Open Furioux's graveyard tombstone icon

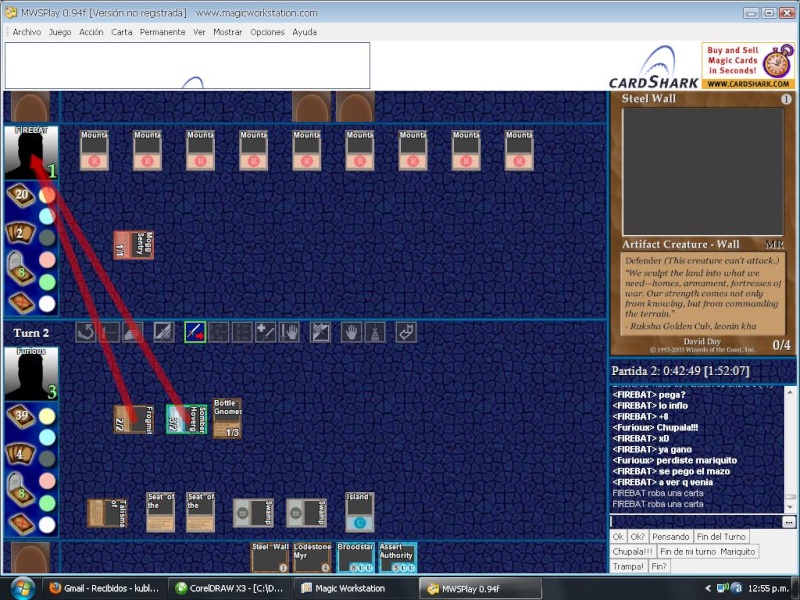tap(20, 489)
